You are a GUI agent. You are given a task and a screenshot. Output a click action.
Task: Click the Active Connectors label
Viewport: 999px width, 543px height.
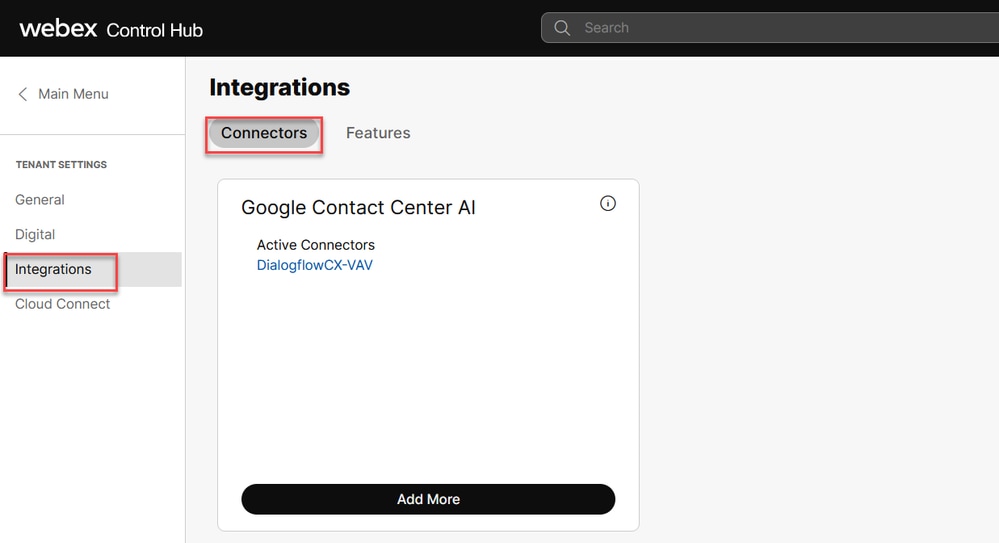(315, 245)
